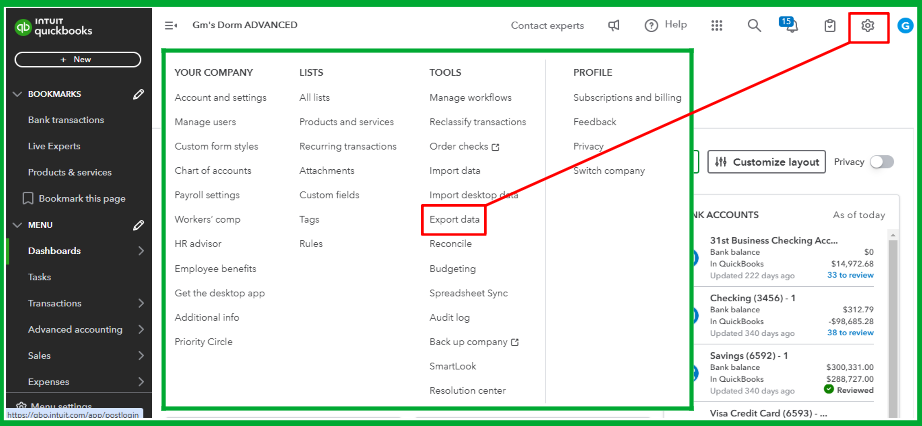Collapse the sidebar with hamburger icon
The height and width of the screenshot is (426, 922).
(x=171, y=25)
